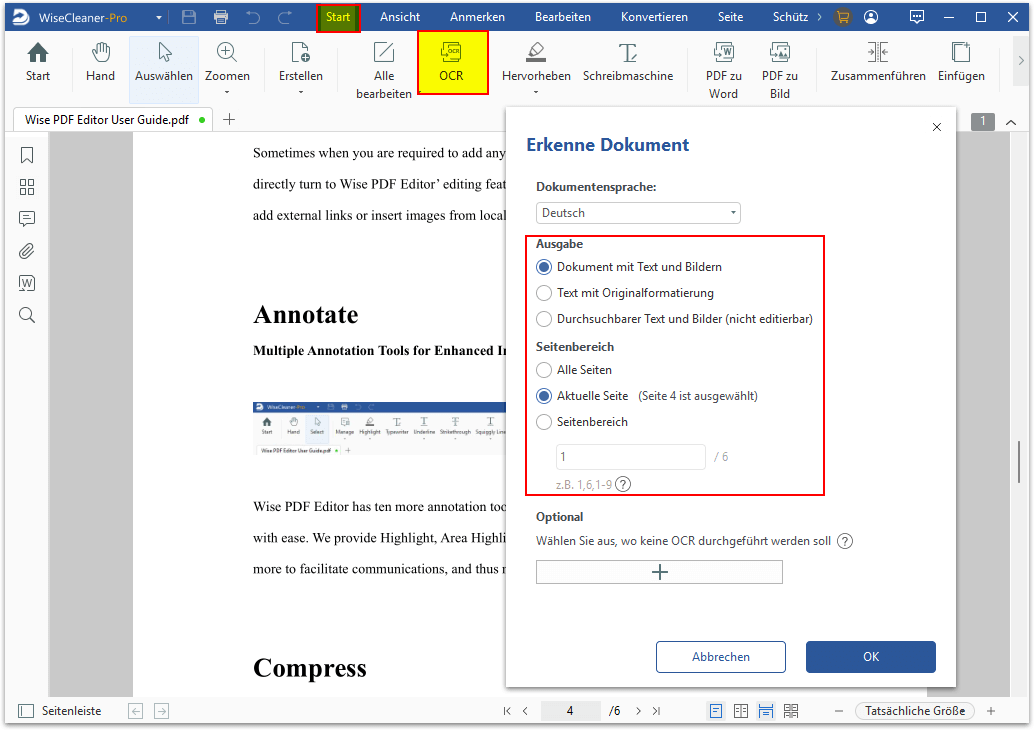The width and height of the screenshot is (1034, 730).
Task: Open the Start ribbon tab
Action: (338, 17)
